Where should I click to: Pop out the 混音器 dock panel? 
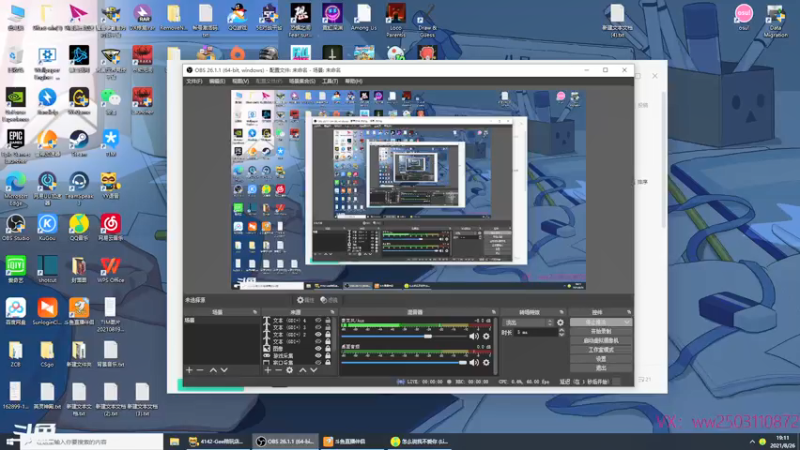[x=493, y=312]
